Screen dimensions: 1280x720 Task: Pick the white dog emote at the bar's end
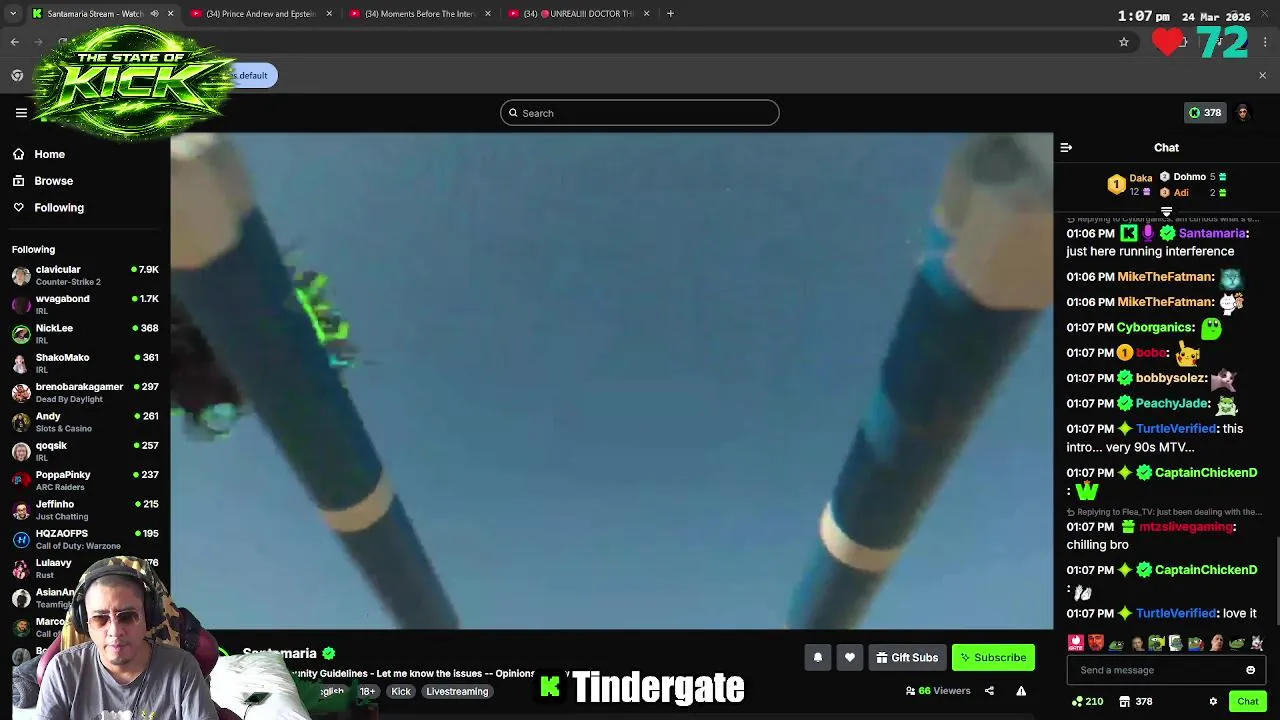tap(1257, 643)
